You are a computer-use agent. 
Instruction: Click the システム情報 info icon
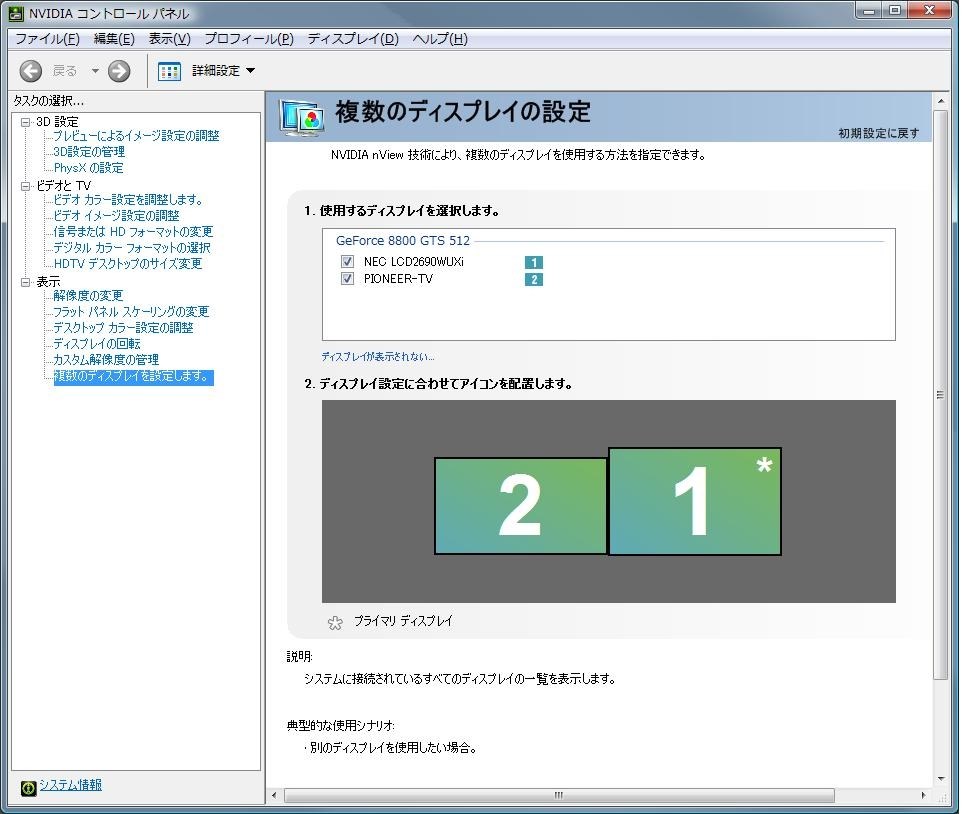tap(28, 787)
